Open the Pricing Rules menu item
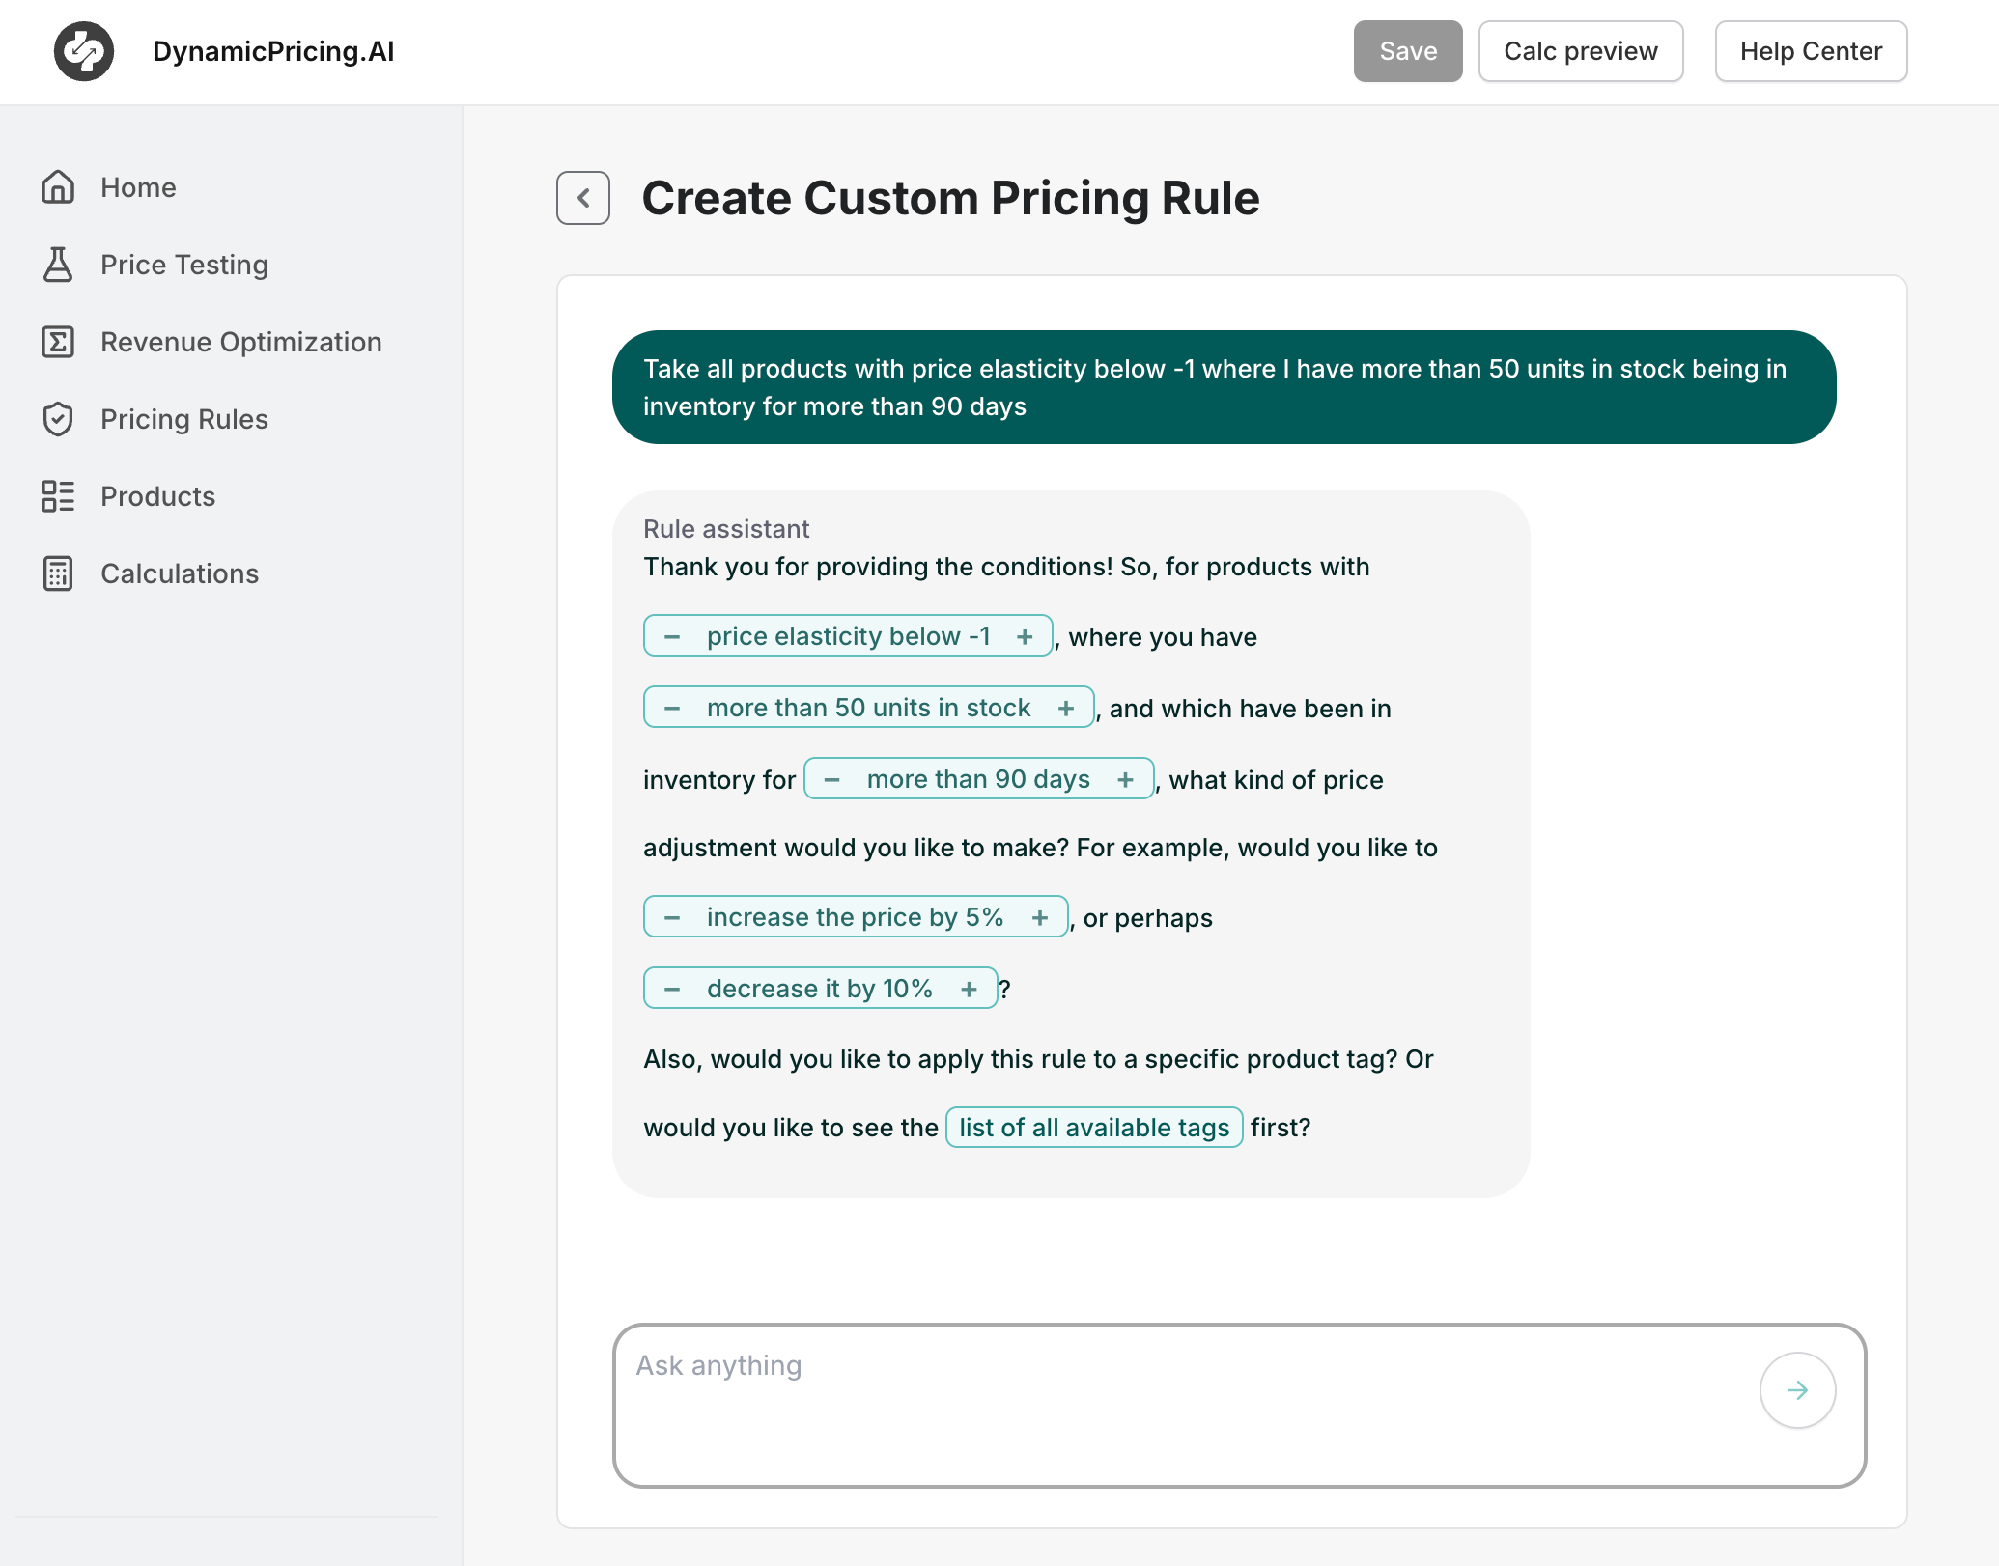1999x1566 pixels. pos(184,419)
